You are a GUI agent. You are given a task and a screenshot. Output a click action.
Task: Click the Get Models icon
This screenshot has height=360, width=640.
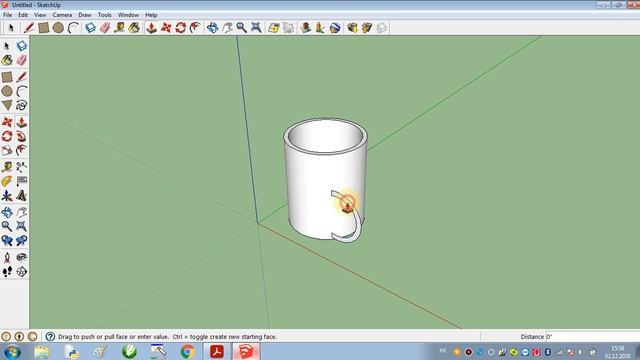352,28
